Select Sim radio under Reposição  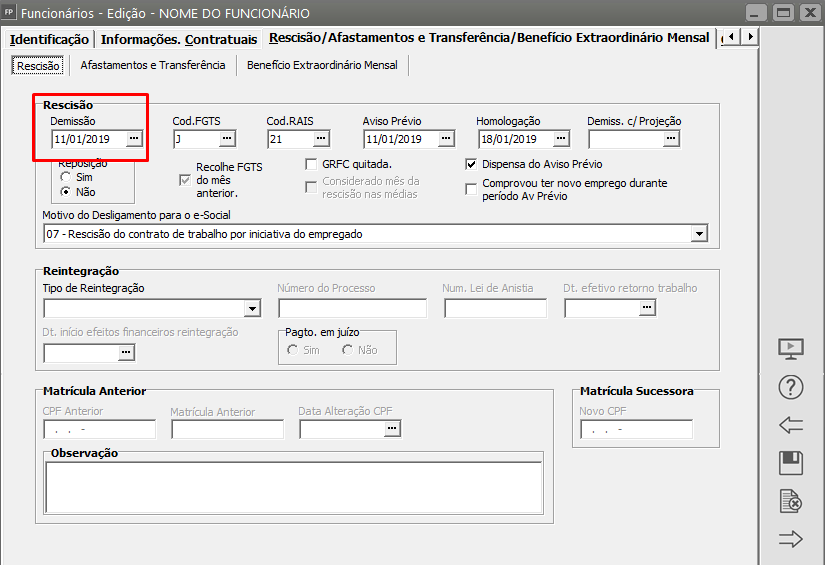click(x=66, y=177)
